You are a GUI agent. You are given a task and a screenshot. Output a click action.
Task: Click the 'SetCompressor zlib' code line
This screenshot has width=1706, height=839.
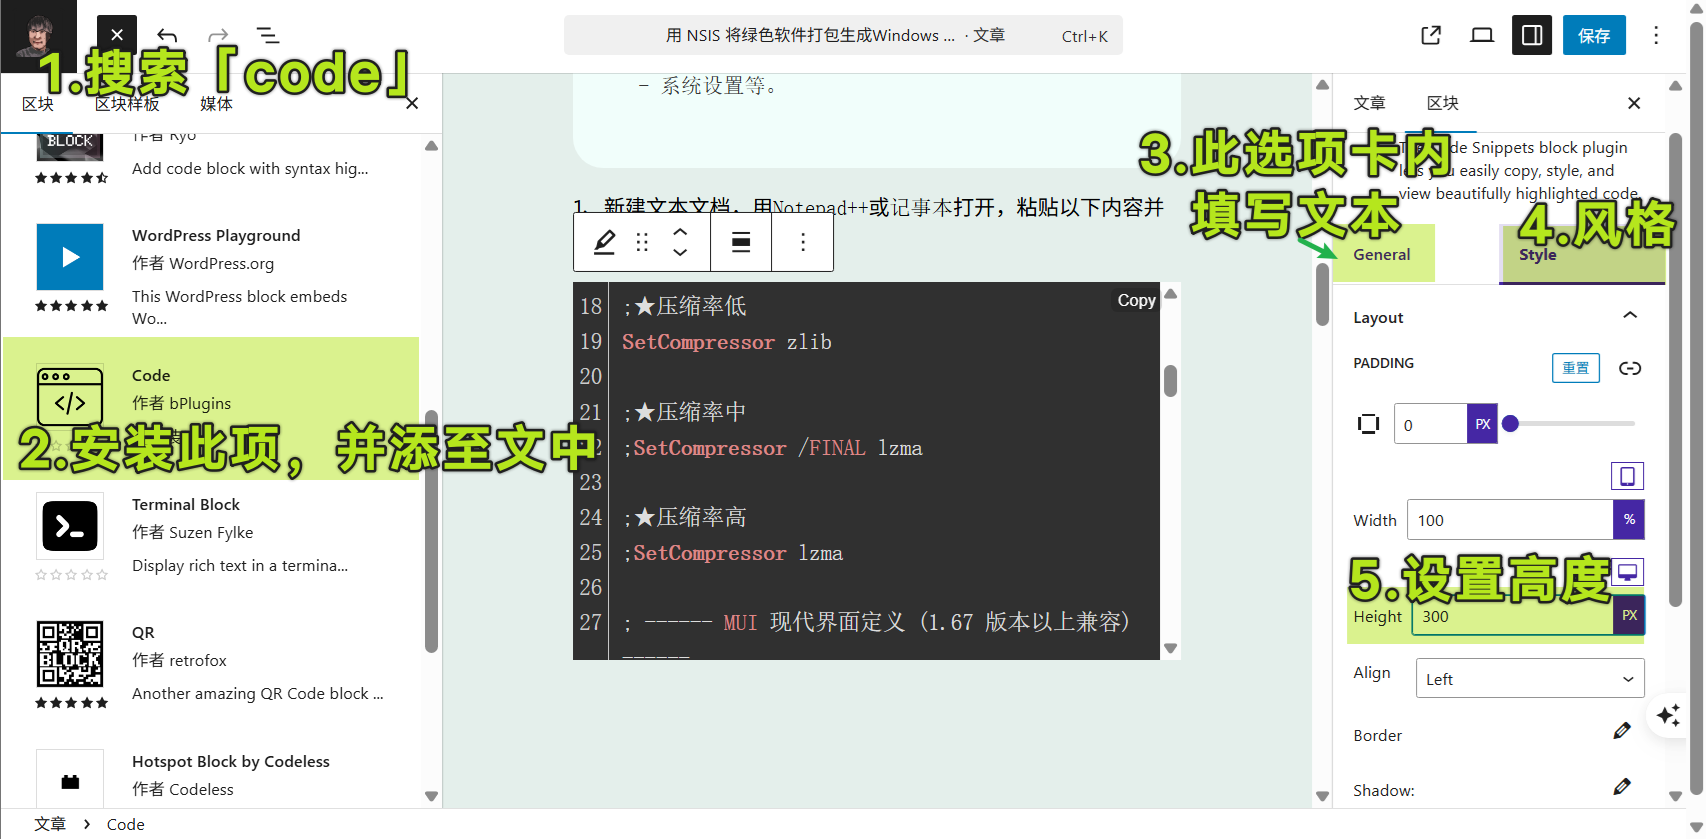pyautogui.click(x=727, y=342)
